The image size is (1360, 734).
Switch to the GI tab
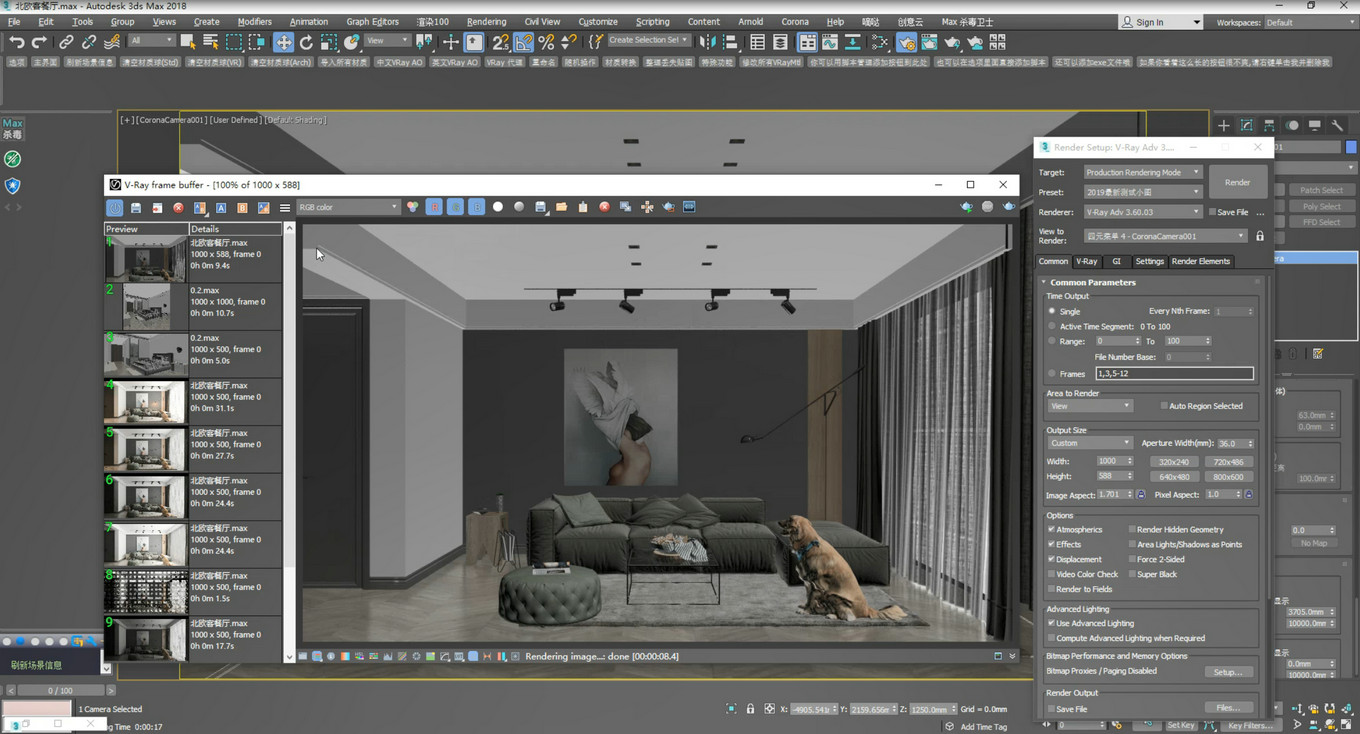point(1116,261)
